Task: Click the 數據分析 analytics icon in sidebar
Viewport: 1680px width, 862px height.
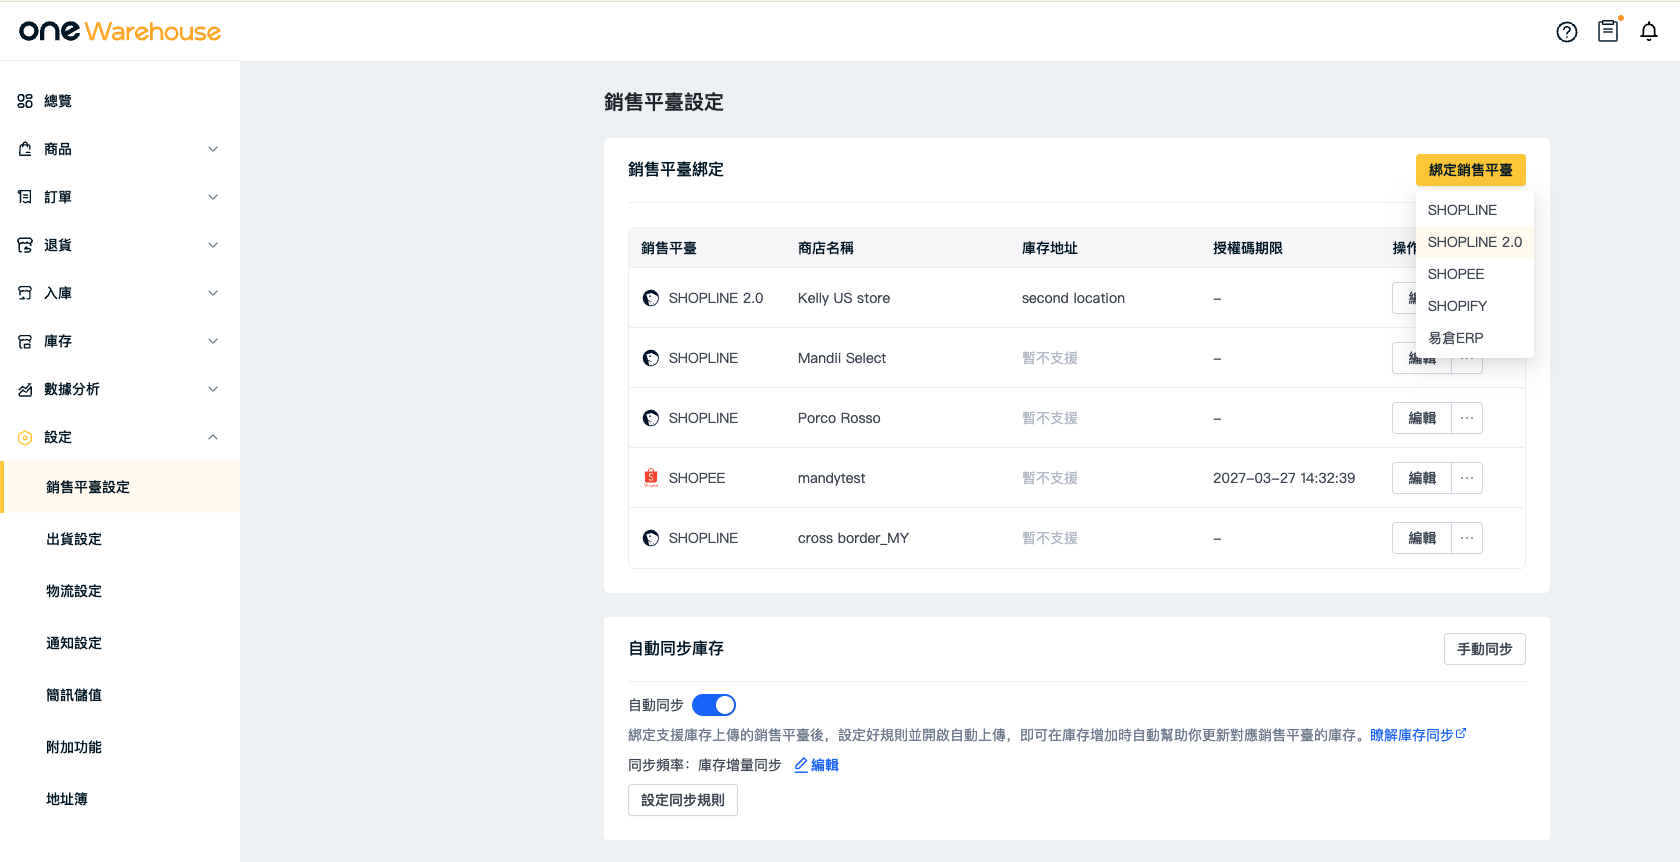Action: (x=25, y=389)
